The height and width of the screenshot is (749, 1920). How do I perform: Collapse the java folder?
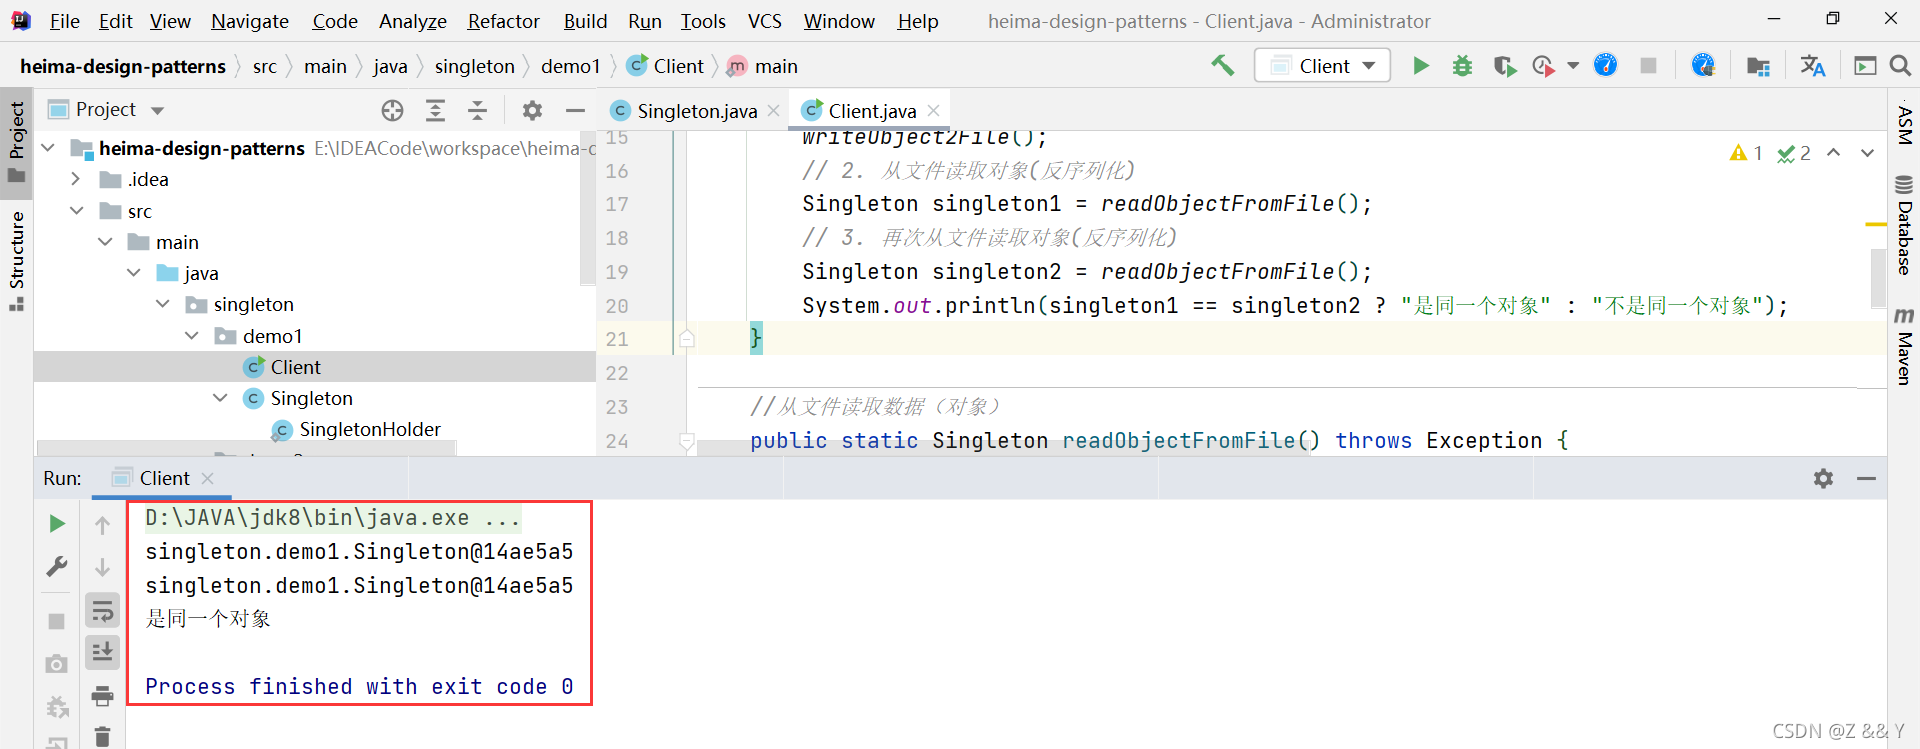point(133,273)
